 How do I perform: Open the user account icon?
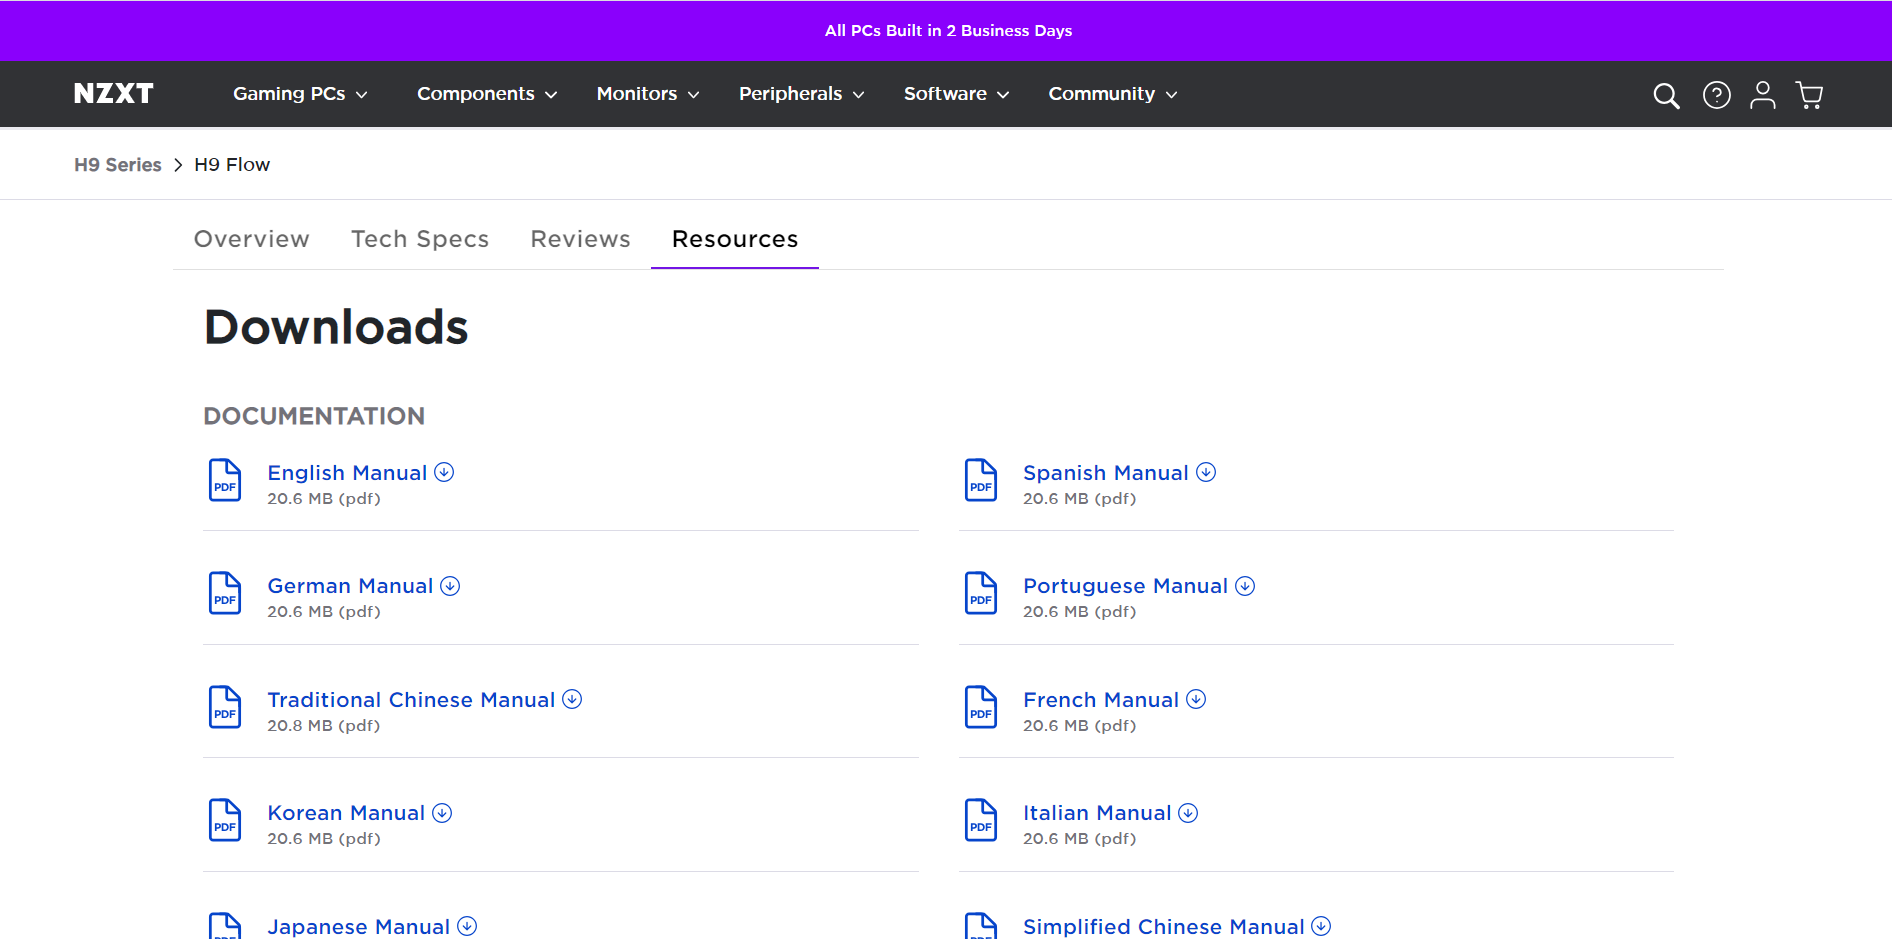(1762, 95)
